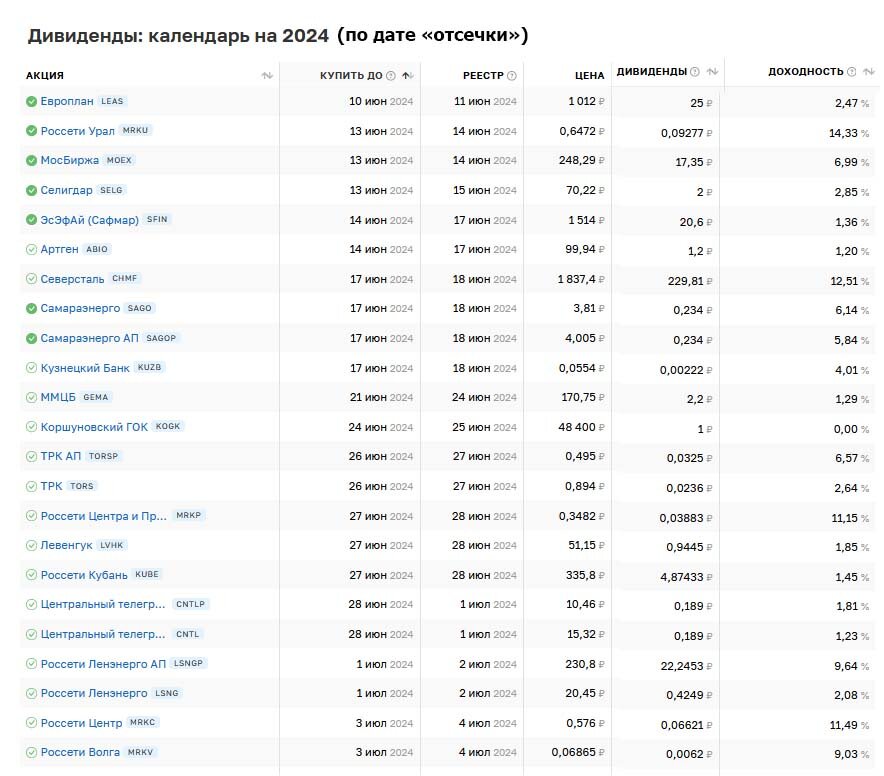Image resolution: width=884 pixels, height=776 pixels.
Task: Click the check icon beside Россети Урал
Action: (x=32, y=131)
